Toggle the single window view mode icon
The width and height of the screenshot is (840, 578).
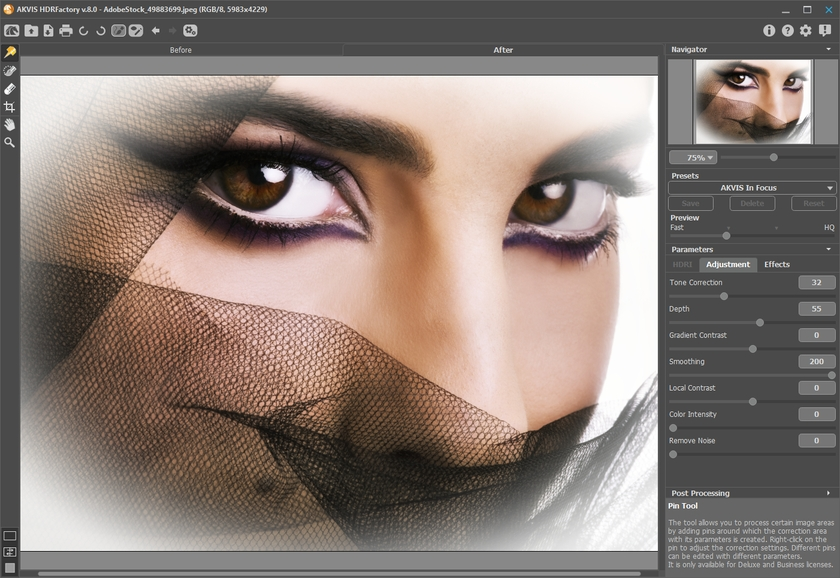click(x=10, y=536)
